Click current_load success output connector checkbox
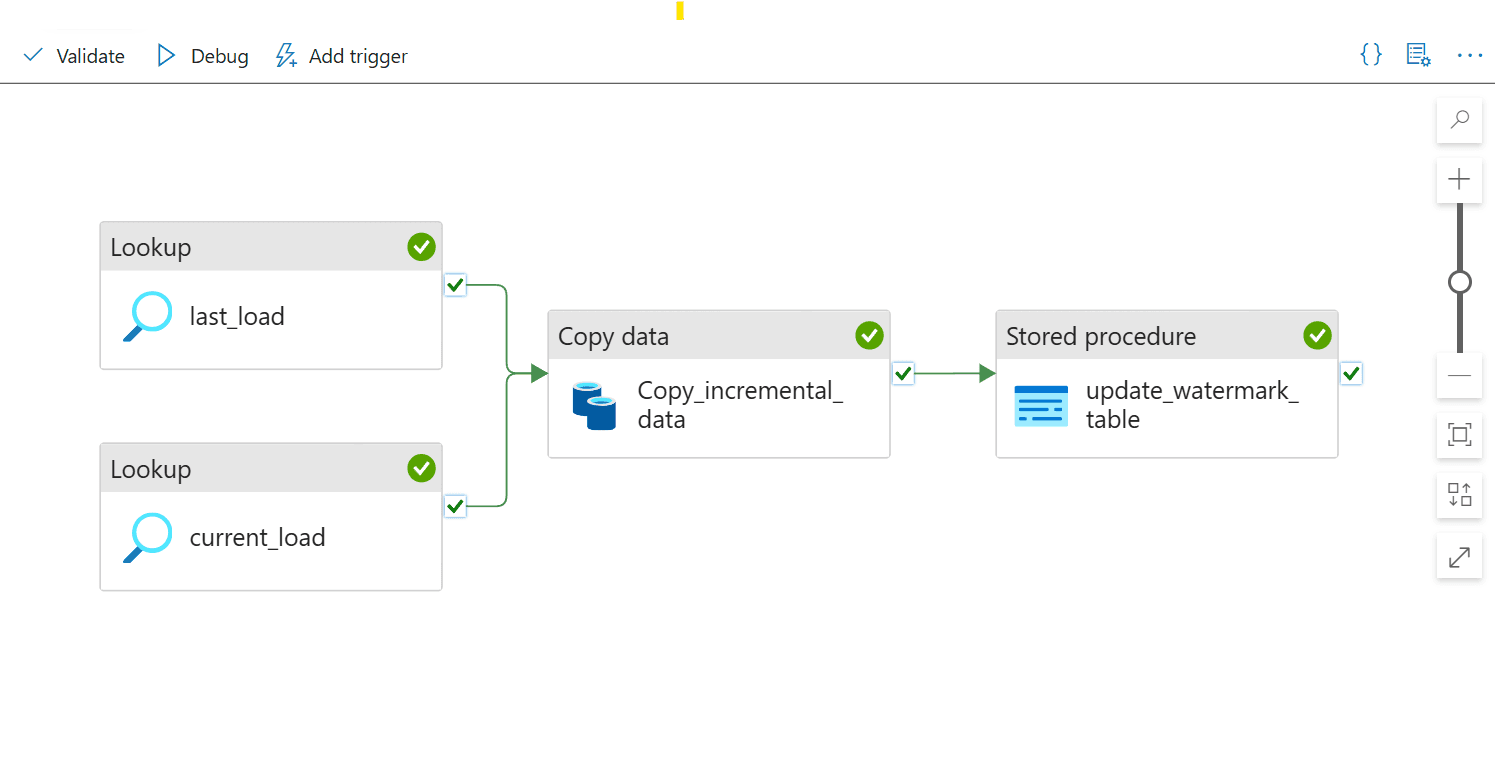Image resolution: width=1495 pixels, height=783 pixels. 455,506
